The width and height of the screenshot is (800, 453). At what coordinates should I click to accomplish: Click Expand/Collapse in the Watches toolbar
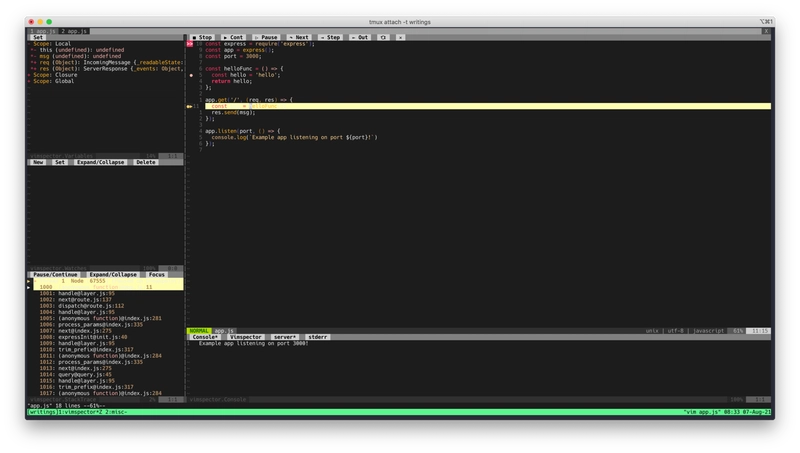[x=101, y=162]
